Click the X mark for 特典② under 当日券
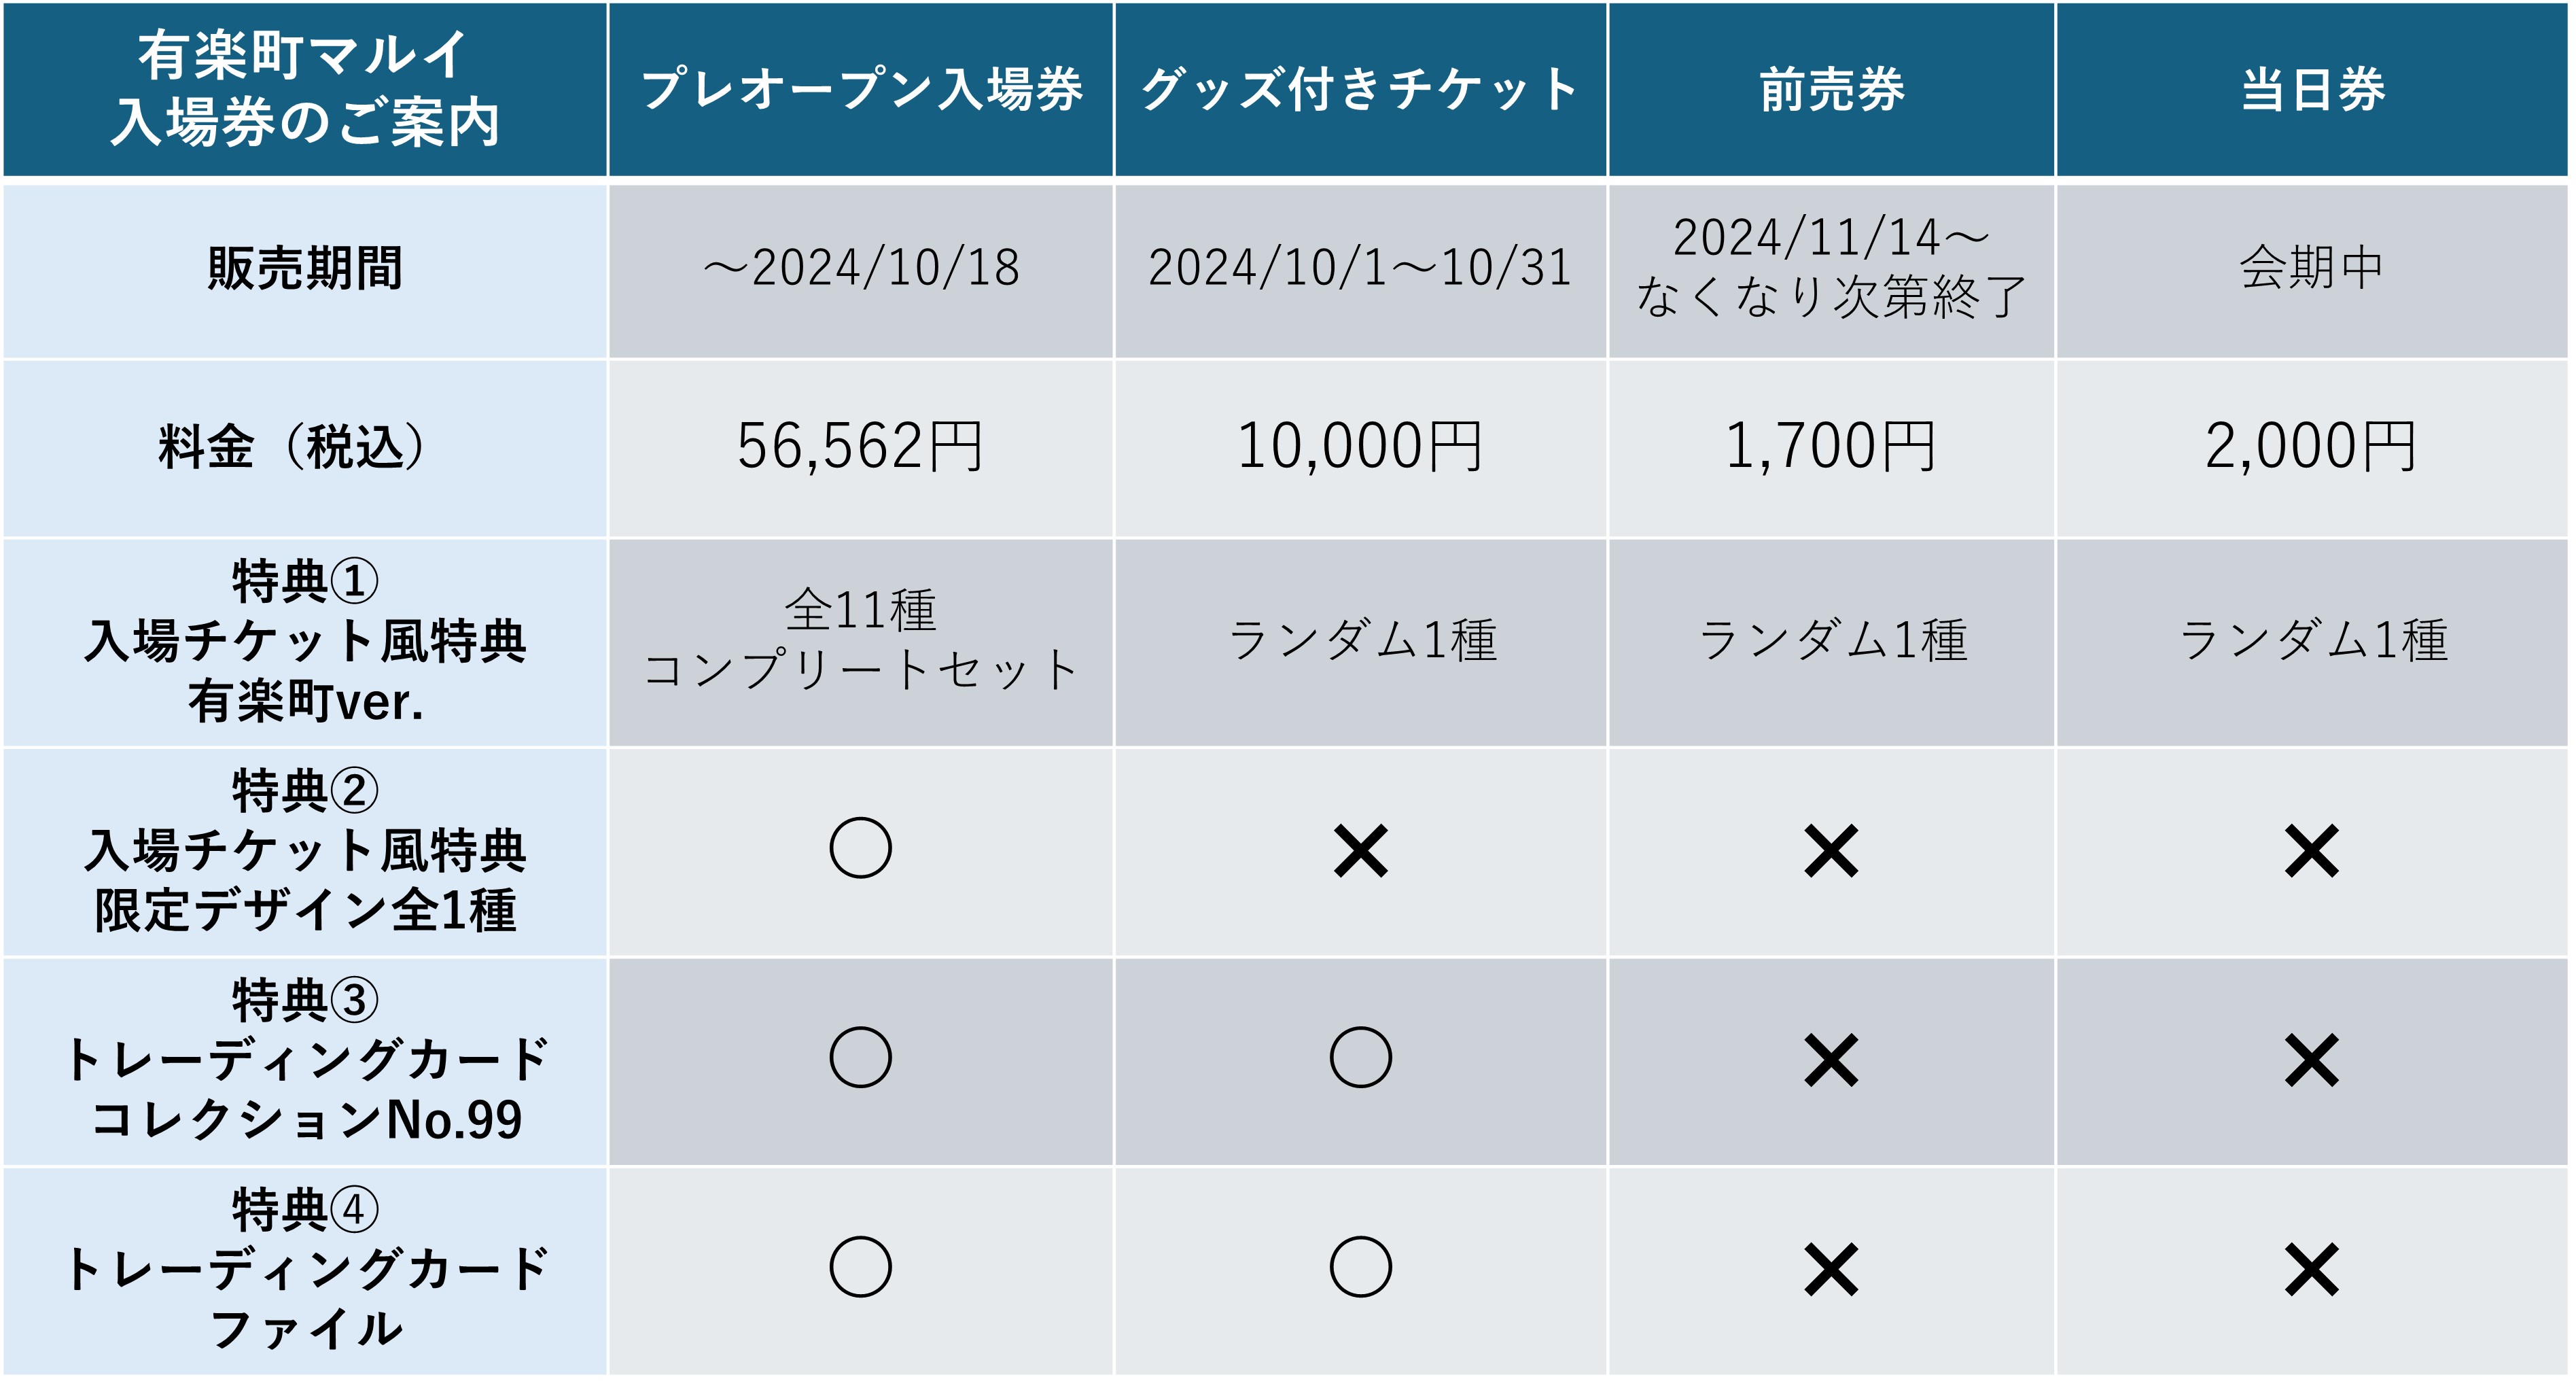Viewport: 2576px width, 1392px height. pyautogui.click(x=2311, y=851)
